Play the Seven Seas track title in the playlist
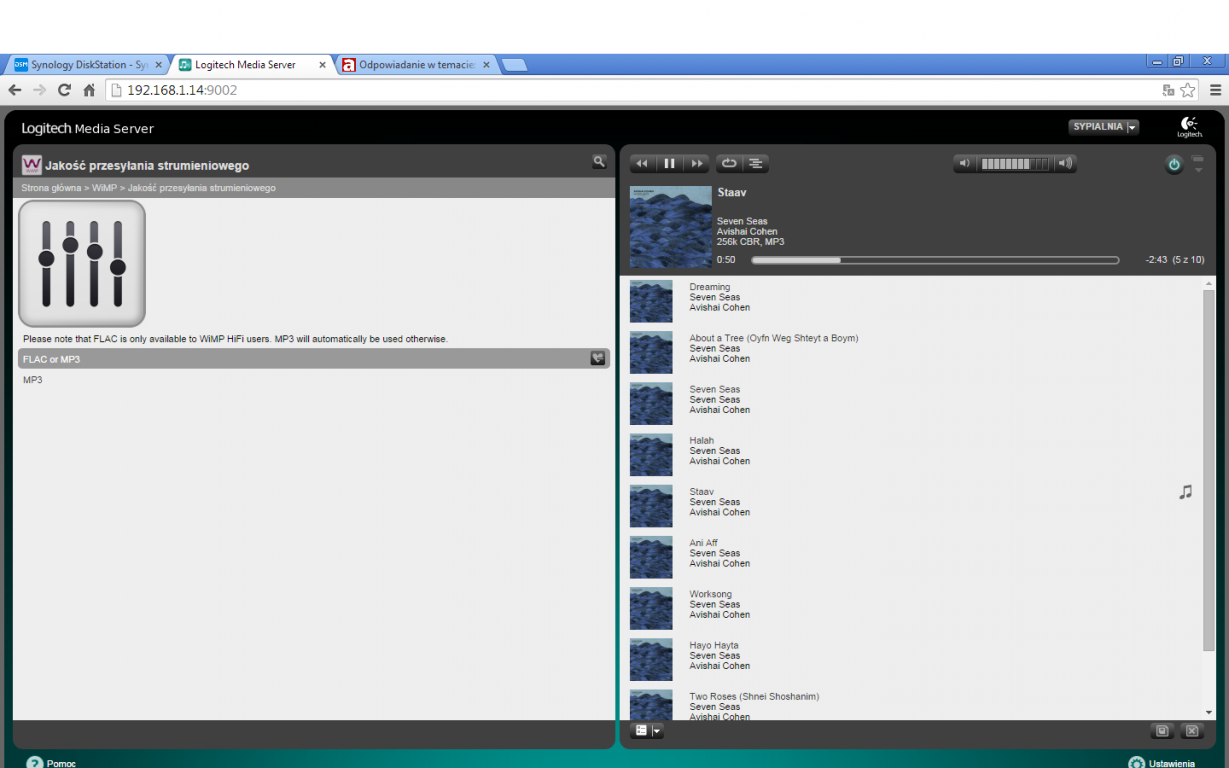Screen dimensions: 1229x768 click(715, 389)
